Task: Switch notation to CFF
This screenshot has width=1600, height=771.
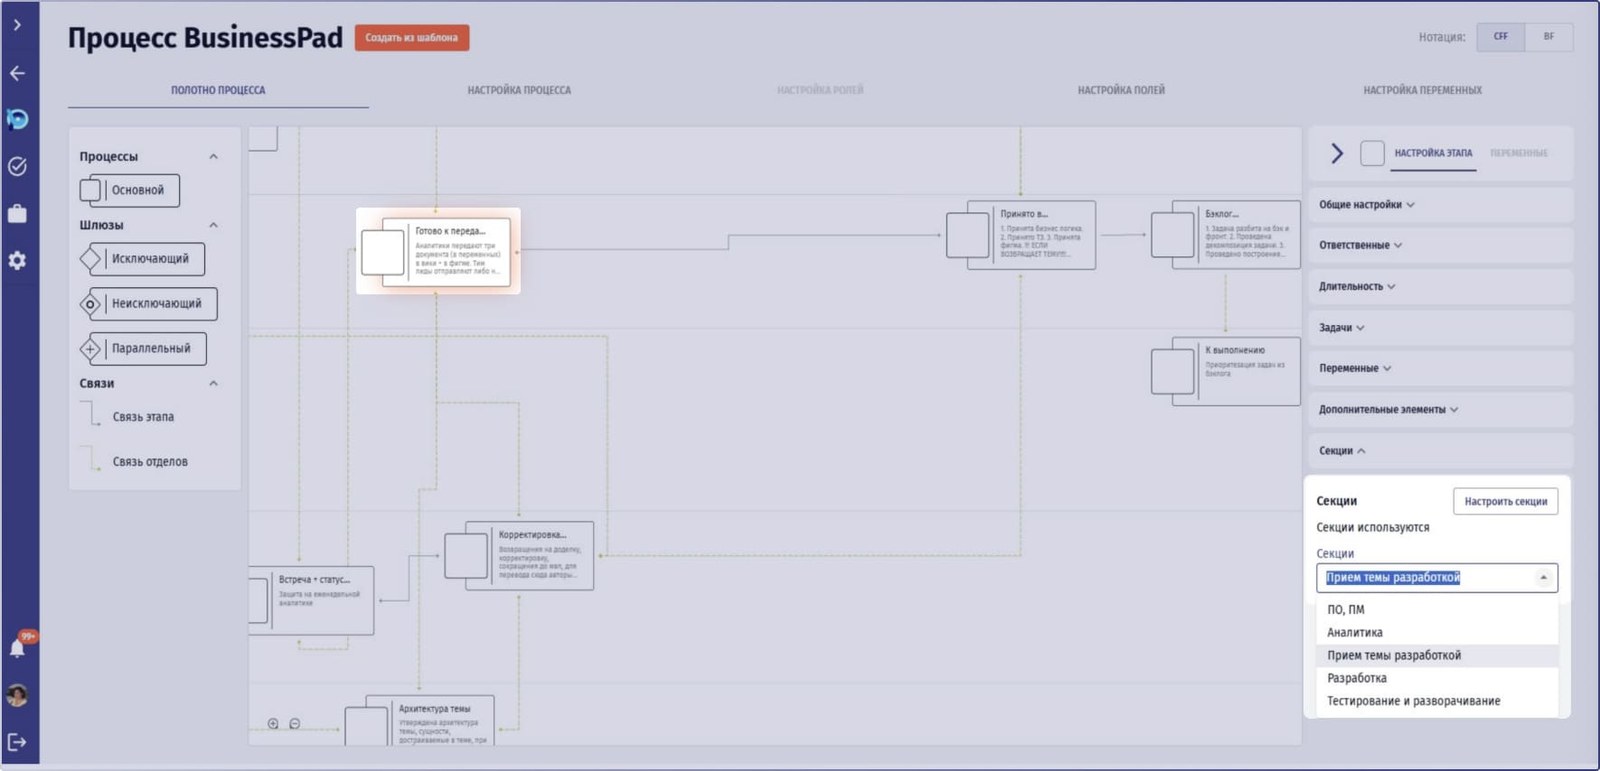Action: coord(1501,37)
